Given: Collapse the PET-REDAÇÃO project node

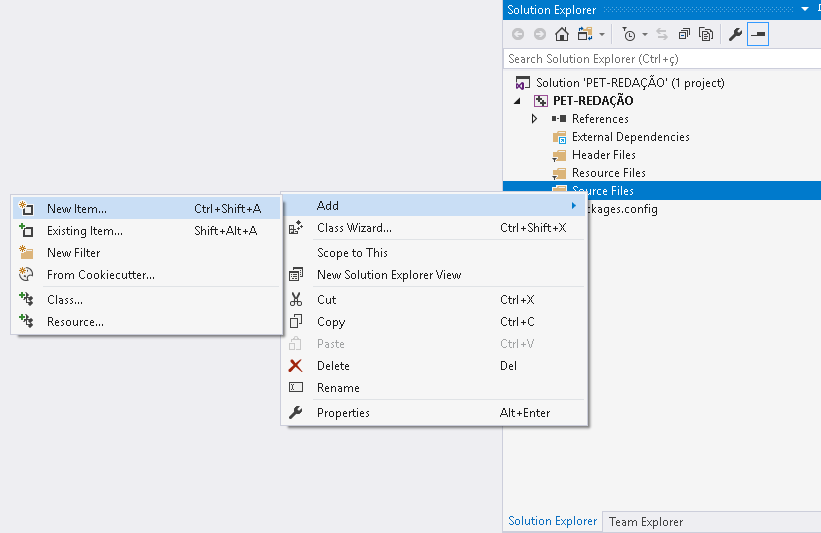Looking at the screenshot, I should coord(518,101).
